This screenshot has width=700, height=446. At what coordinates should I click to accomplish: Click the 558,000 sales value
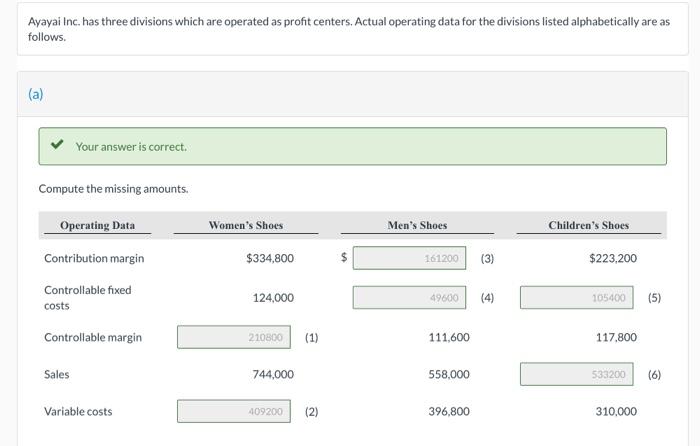pyautogui.click(x=449, y=375)
